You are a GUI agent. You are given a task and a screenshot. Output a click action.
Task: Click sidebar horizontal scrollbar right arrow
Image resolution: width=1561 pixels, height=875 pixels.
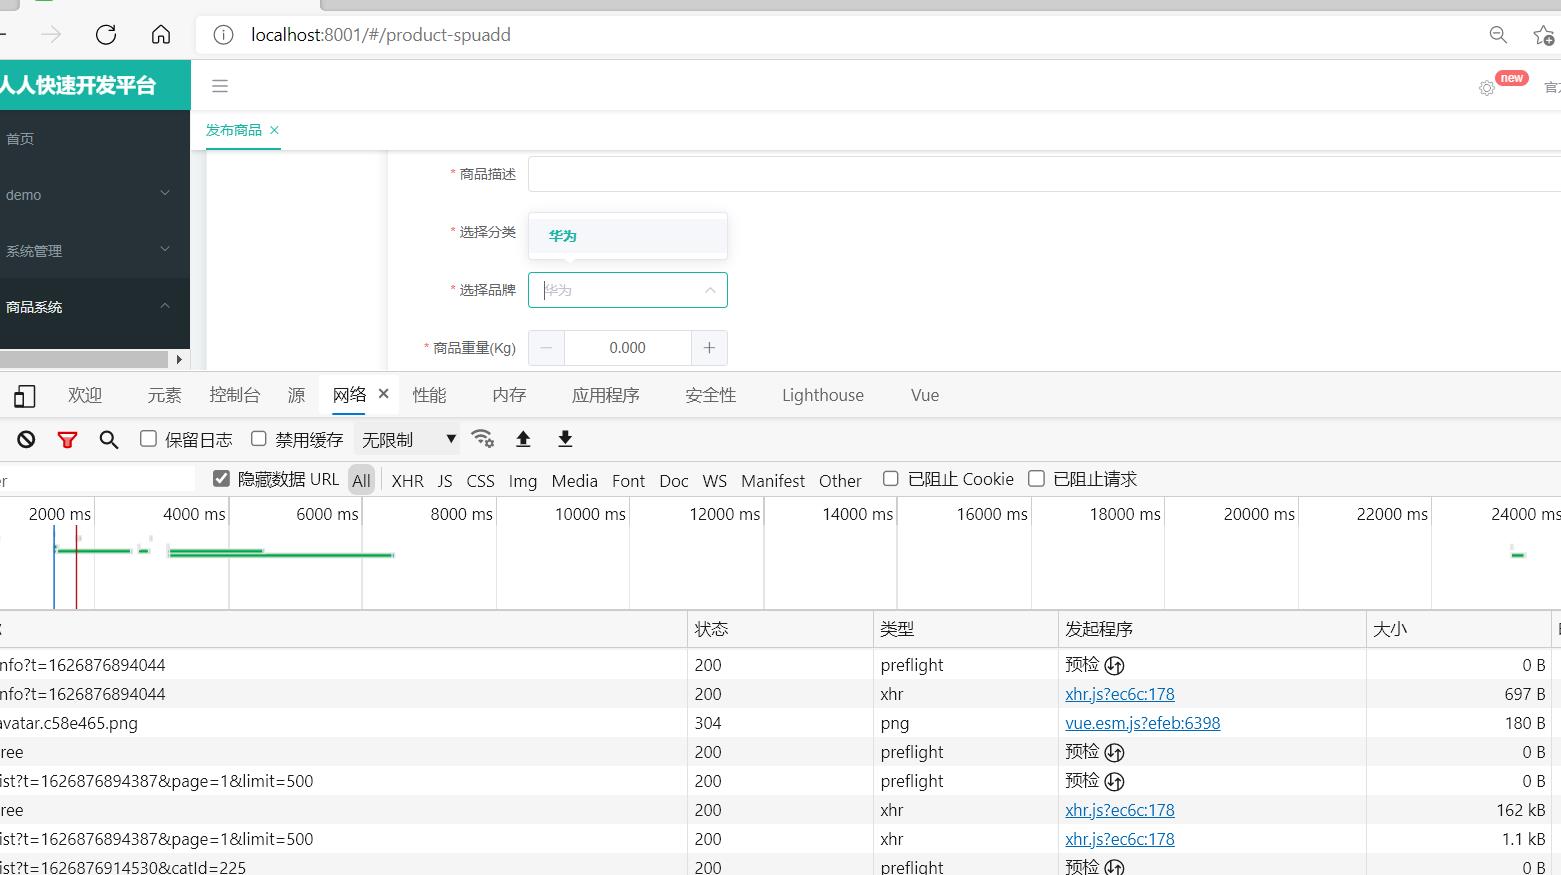click(x=179, y=359)
